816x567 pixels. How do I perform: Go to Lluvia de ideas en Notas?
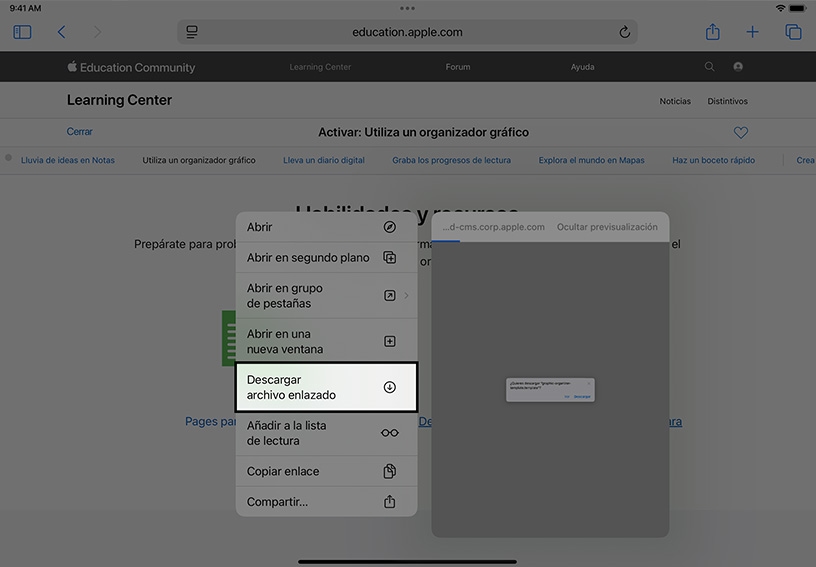pyautogui.click(x=68, y=160)
